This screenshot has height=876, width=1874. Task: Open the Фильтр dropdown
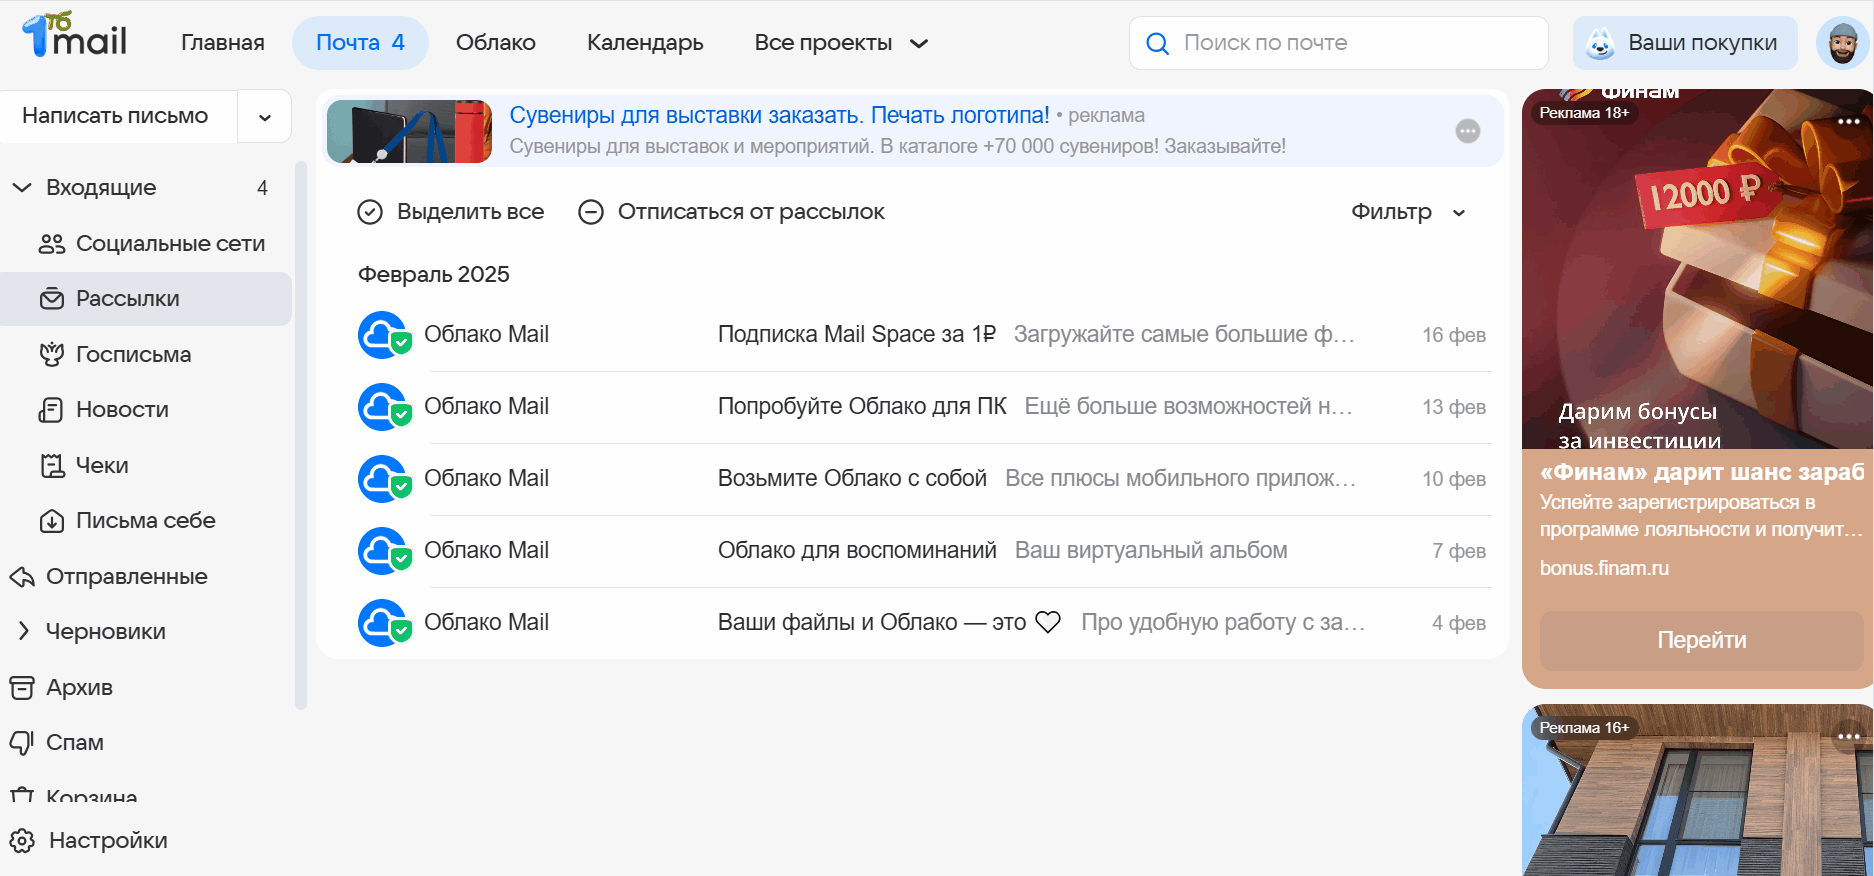tap(1409, 212)
